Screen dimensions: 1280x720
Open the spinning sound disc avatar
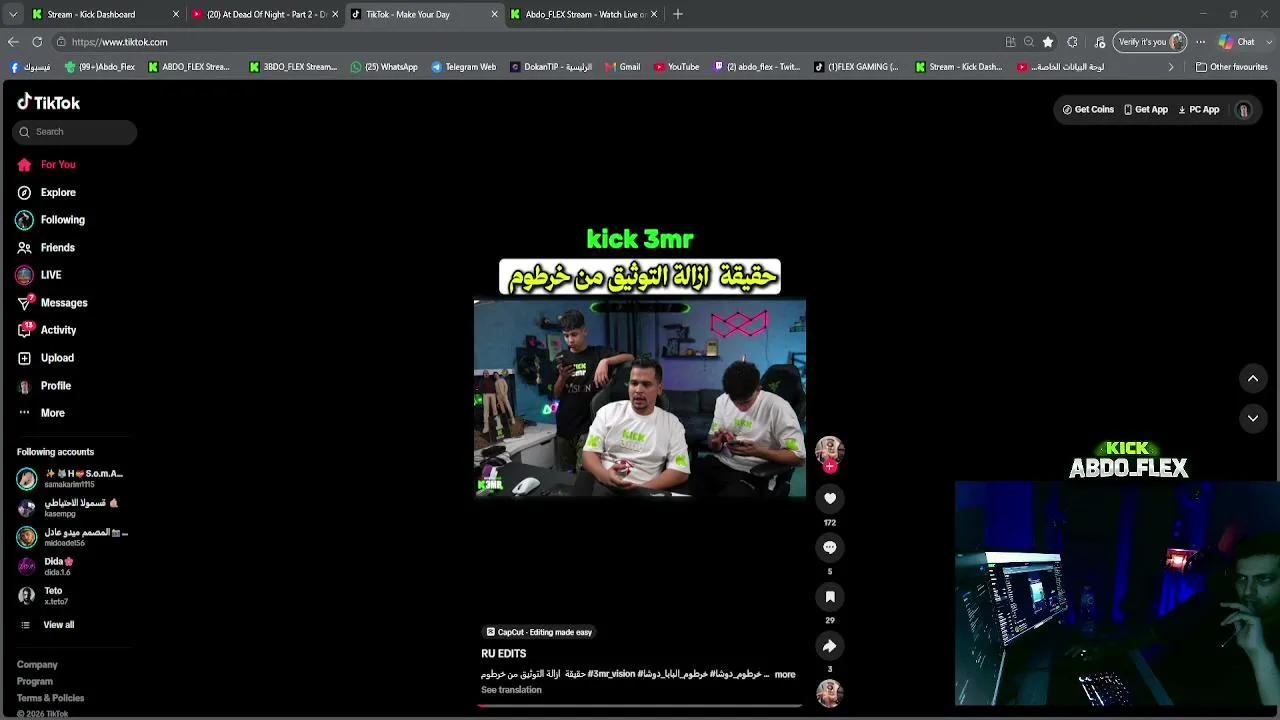pos(829,692)
